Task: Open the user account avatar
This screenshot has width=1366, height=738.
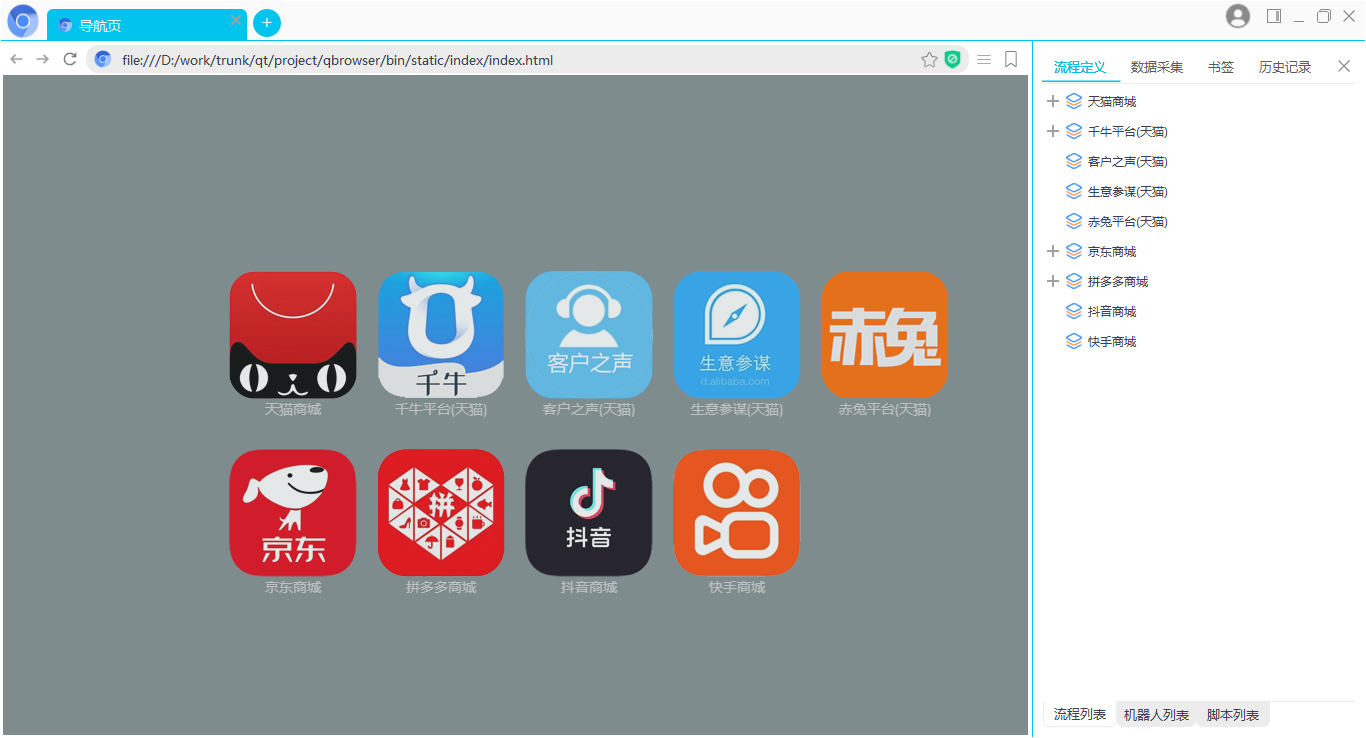Action: [1238, 16]
